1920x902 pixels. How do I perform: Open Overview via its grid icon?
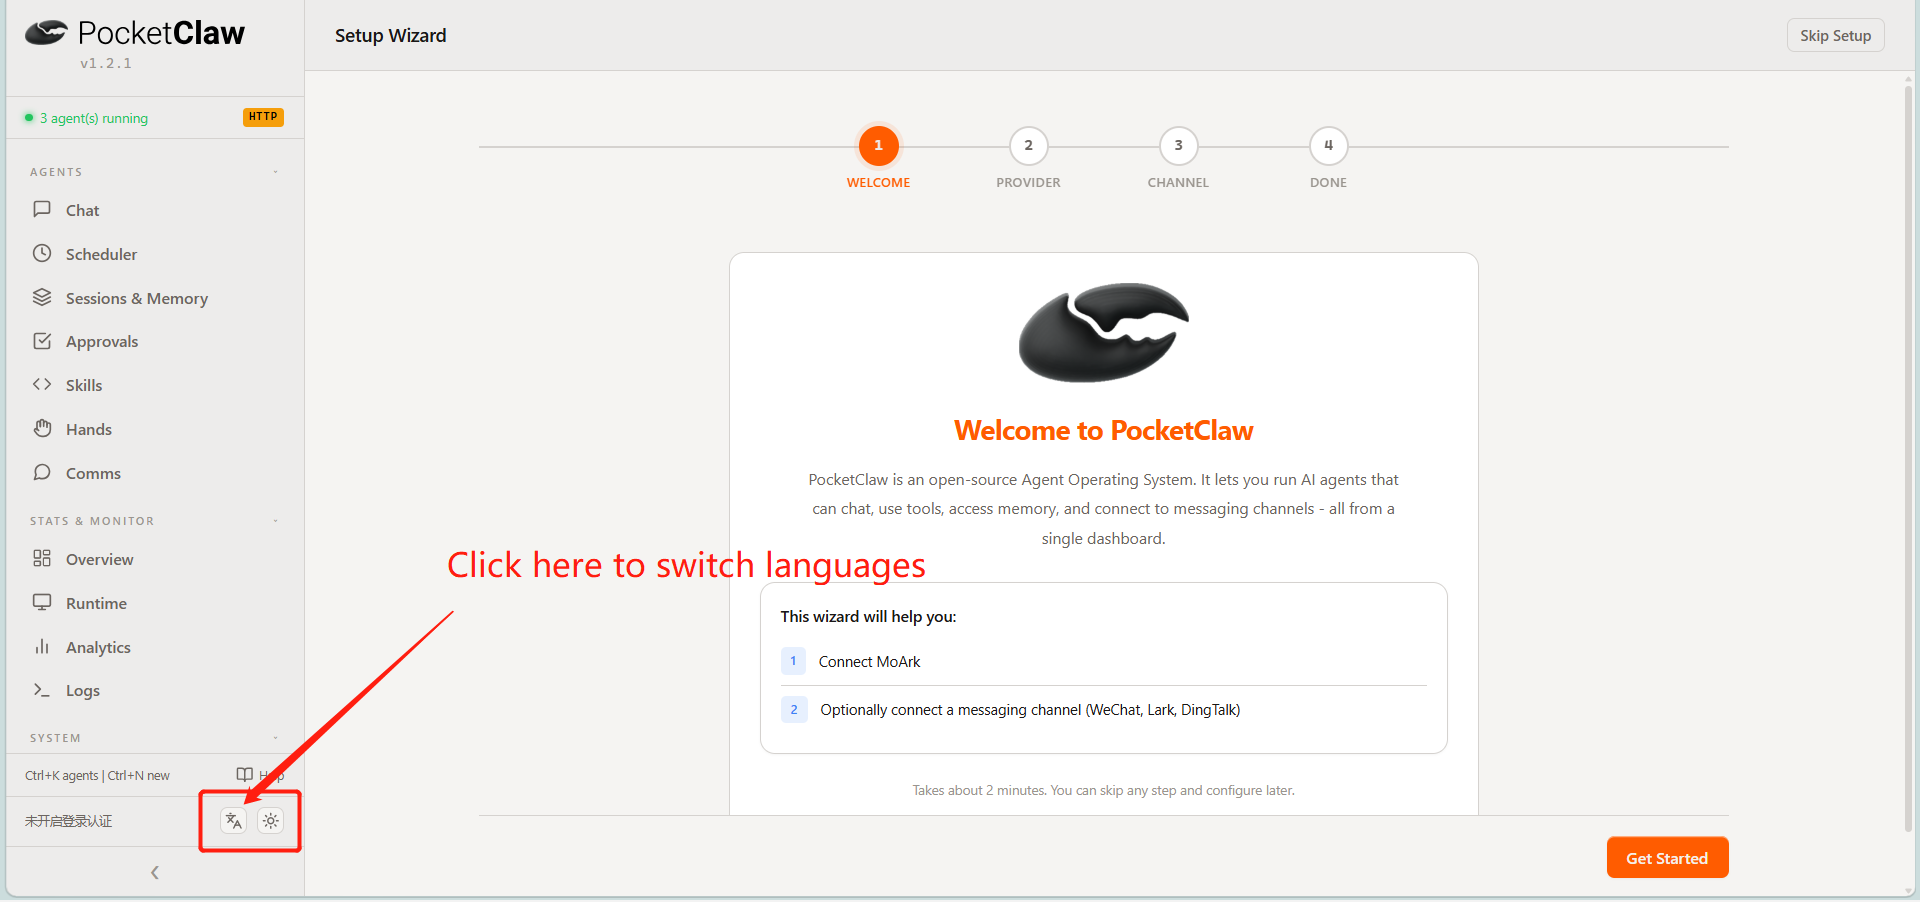(x=42, y=558)
